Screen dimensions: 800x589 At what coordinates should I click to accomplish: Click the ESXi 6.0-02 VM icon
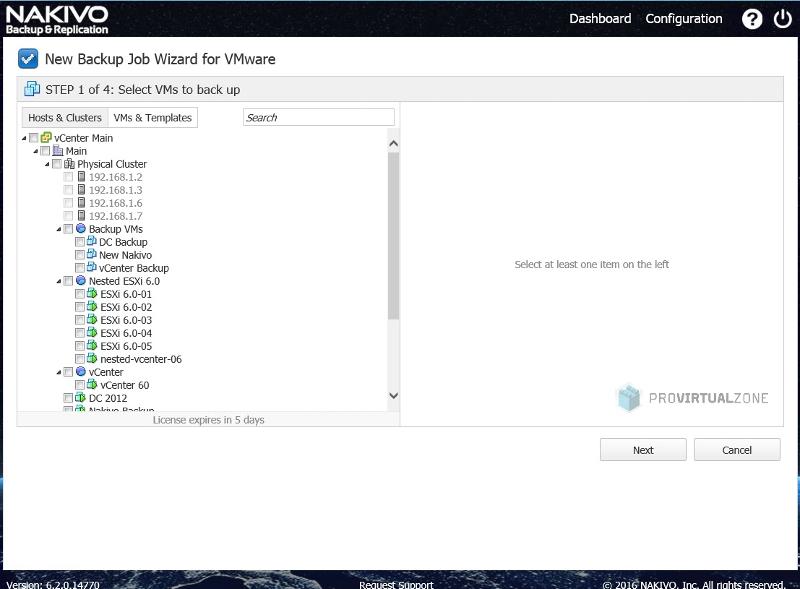coord(92,307)
